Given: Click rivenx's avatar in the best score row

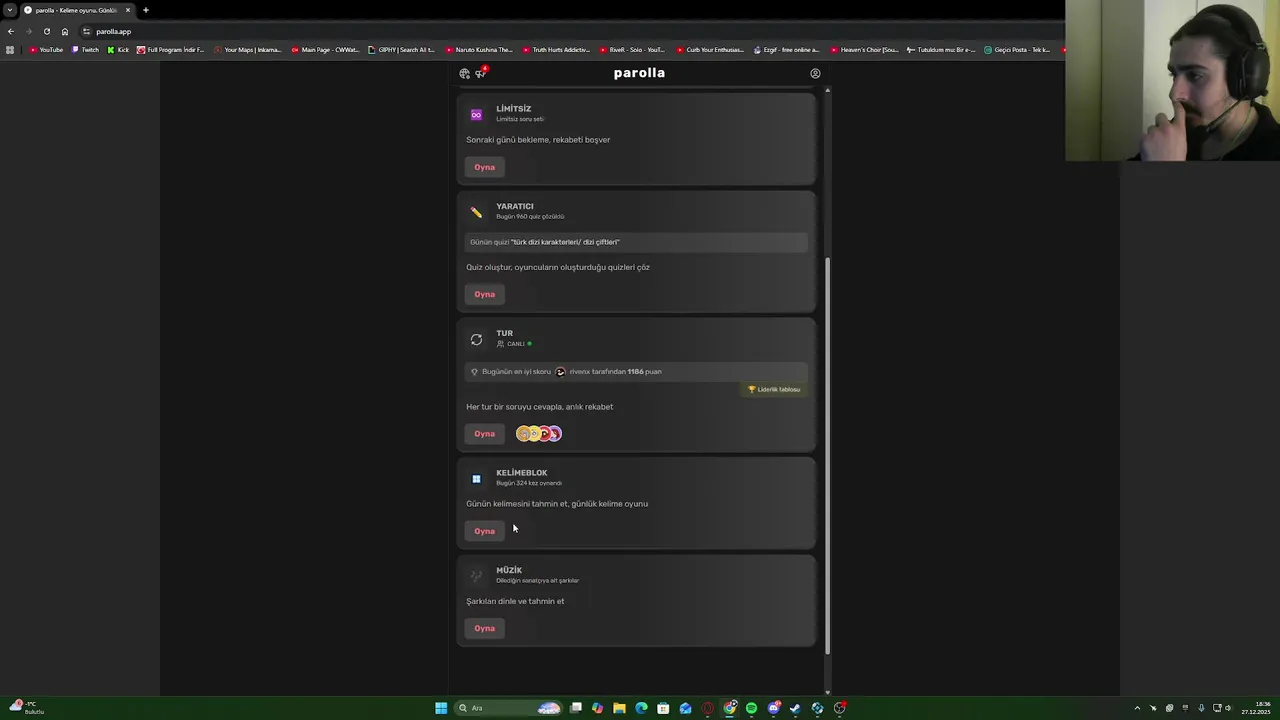Looking at the screenshot, I should (560, 371).
